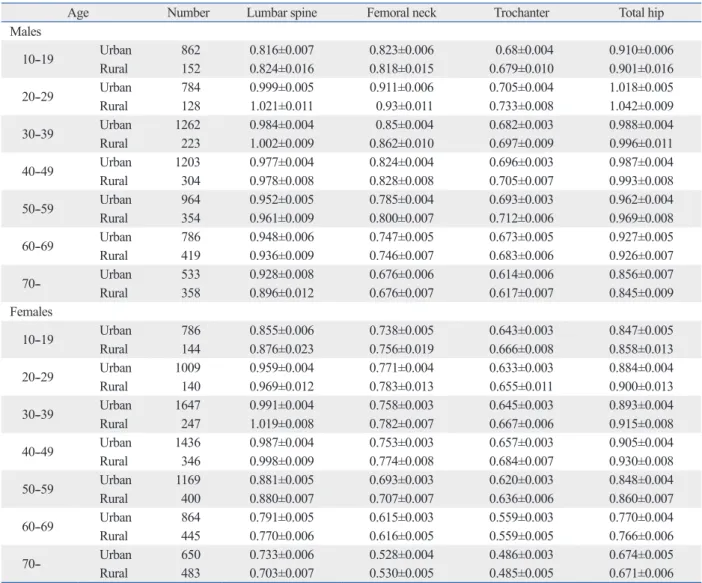Select the 'Femoral neck' column header
Viewport: 702px width, 583px height.
coord(401,13)
